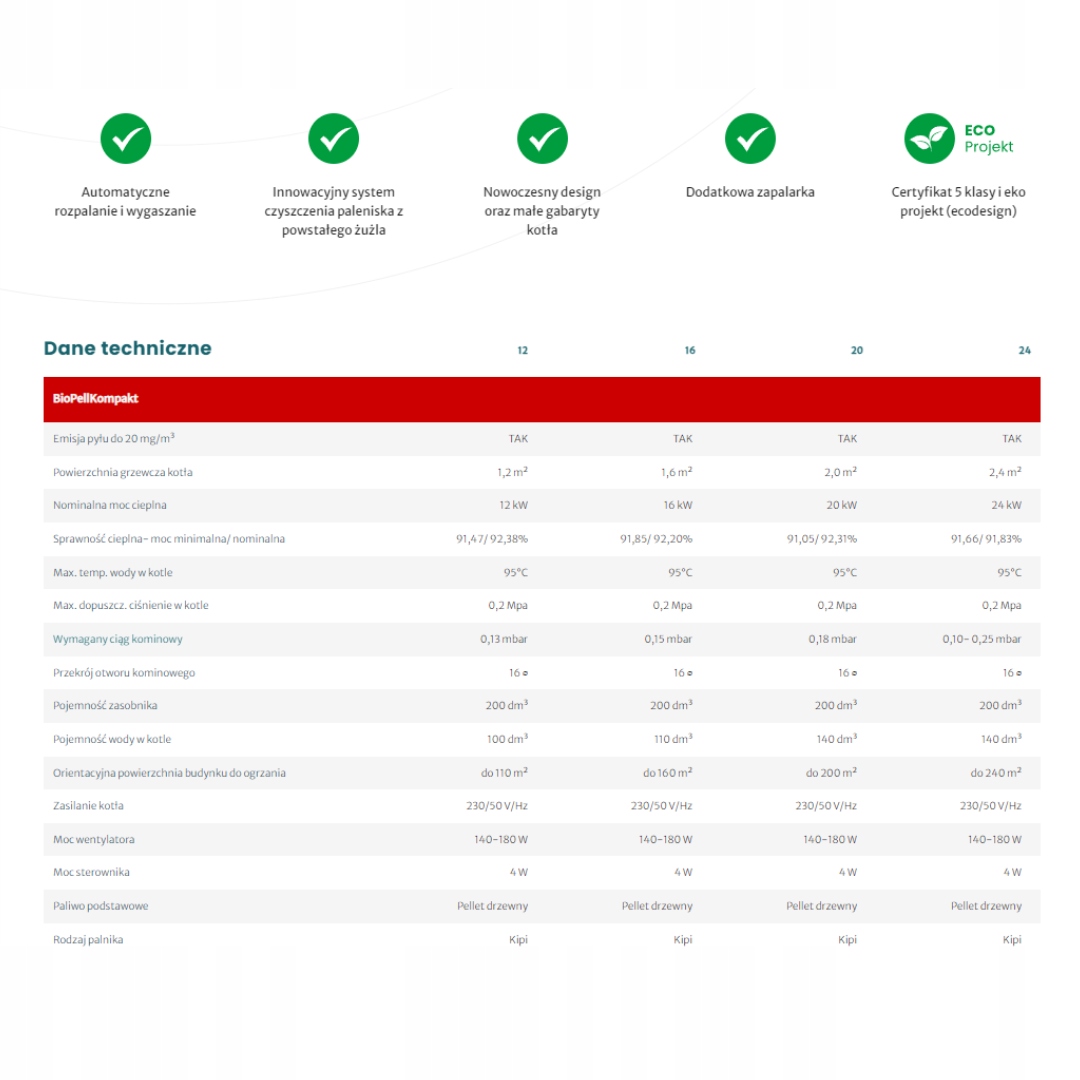Image resolution: width=1080 pixels, height=1080 pixels.
Task: Click the Pojemność zasobnika row label
Action: (105, 706)
